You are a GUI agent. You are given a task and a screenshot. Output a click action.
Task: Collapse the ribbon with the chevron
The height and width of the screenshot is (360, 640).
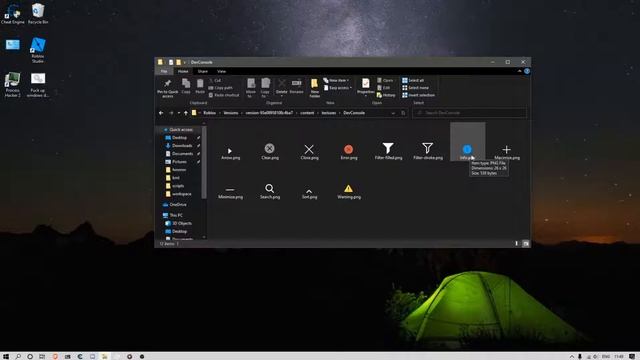[519, 71]
